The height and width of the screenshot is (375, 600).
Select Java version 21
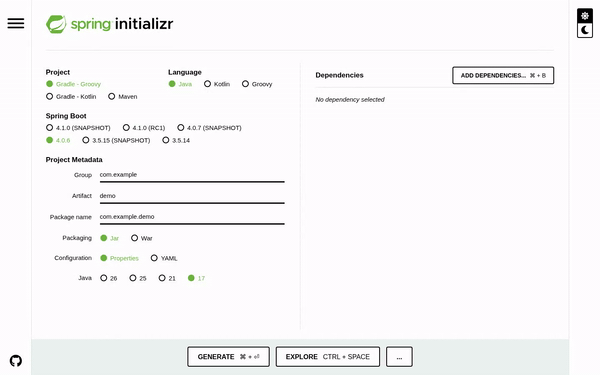point(167,278)
